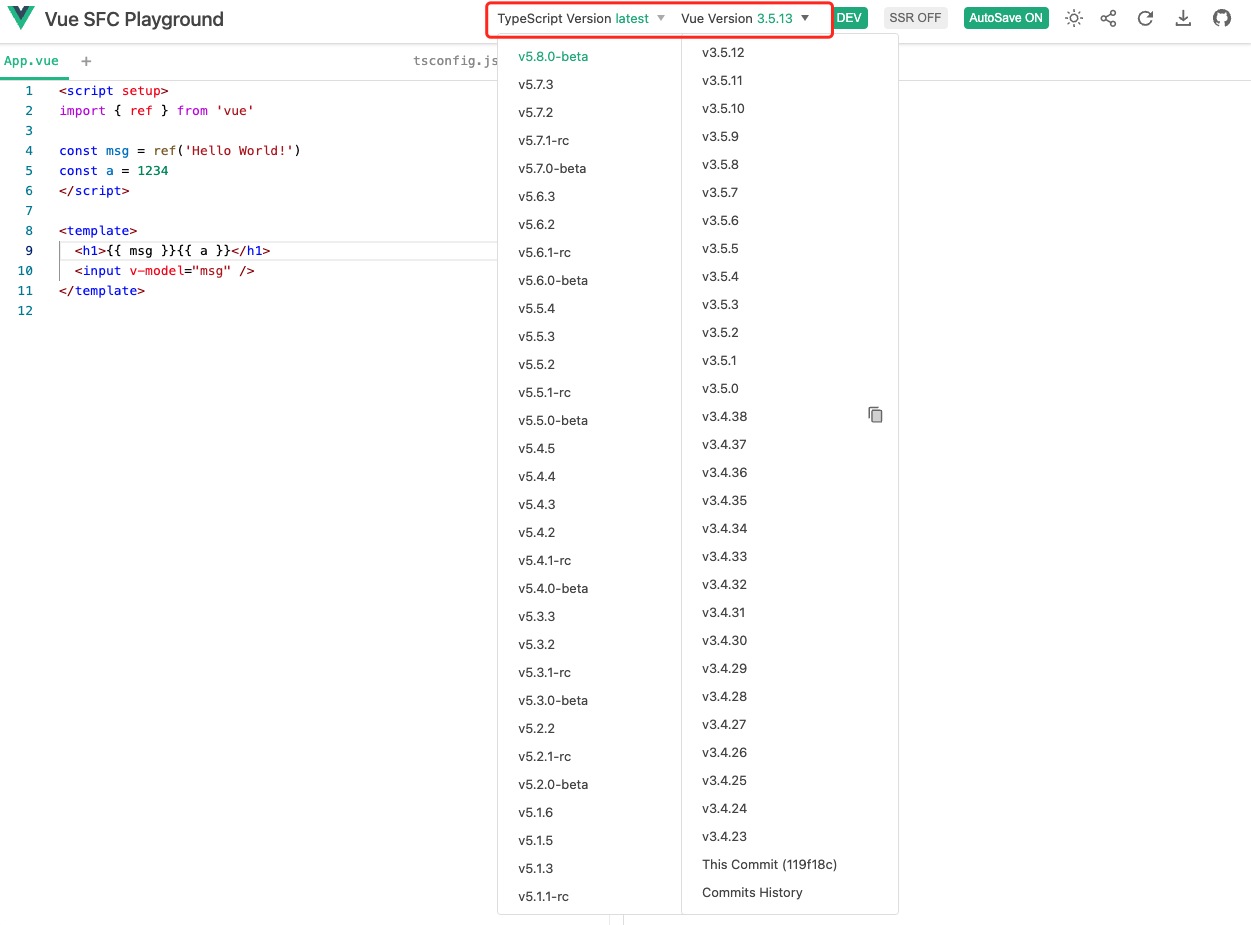Select TypeScript v5.1.1-rc
The width and height of the screenshot is (1251, 925).
click(543, 897)
